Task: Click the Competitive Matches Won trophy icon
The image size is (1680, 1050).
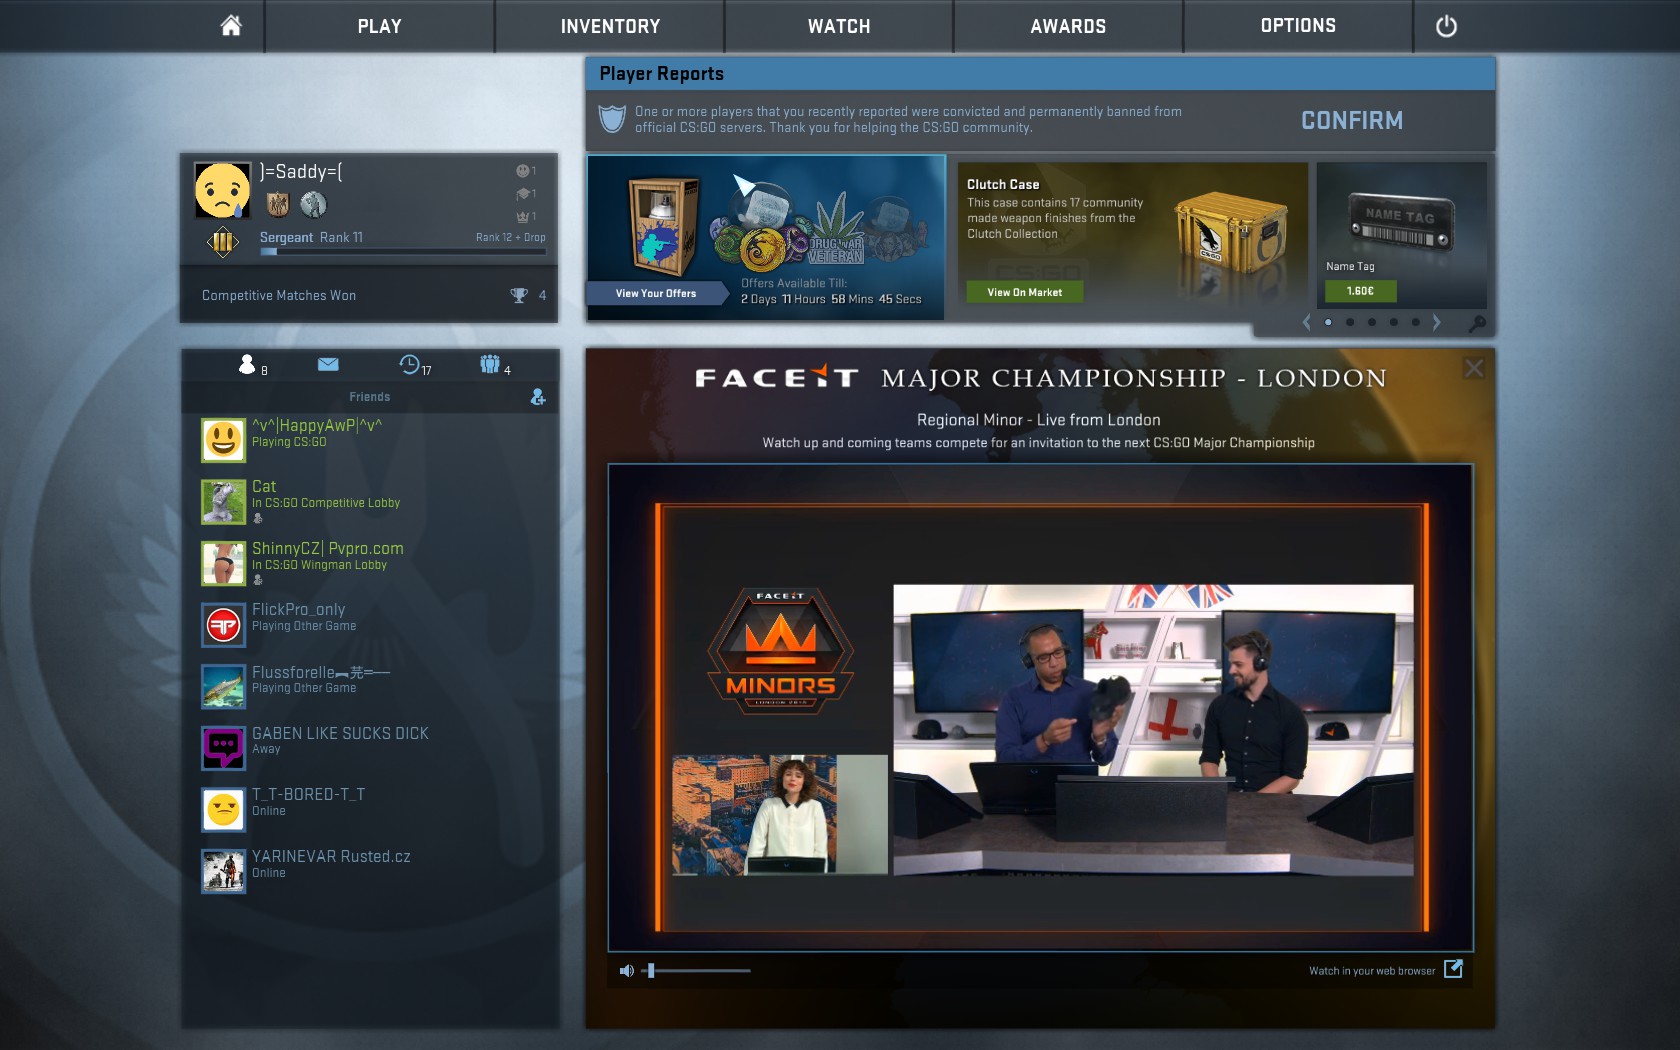Action: tap(519, 295)
